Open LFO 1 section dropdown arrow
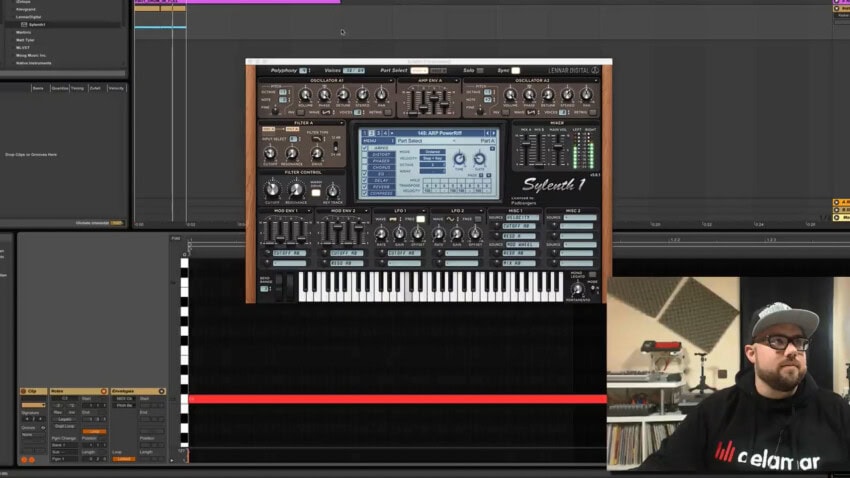This screenshot has width=850, height=478. [423, 211]
